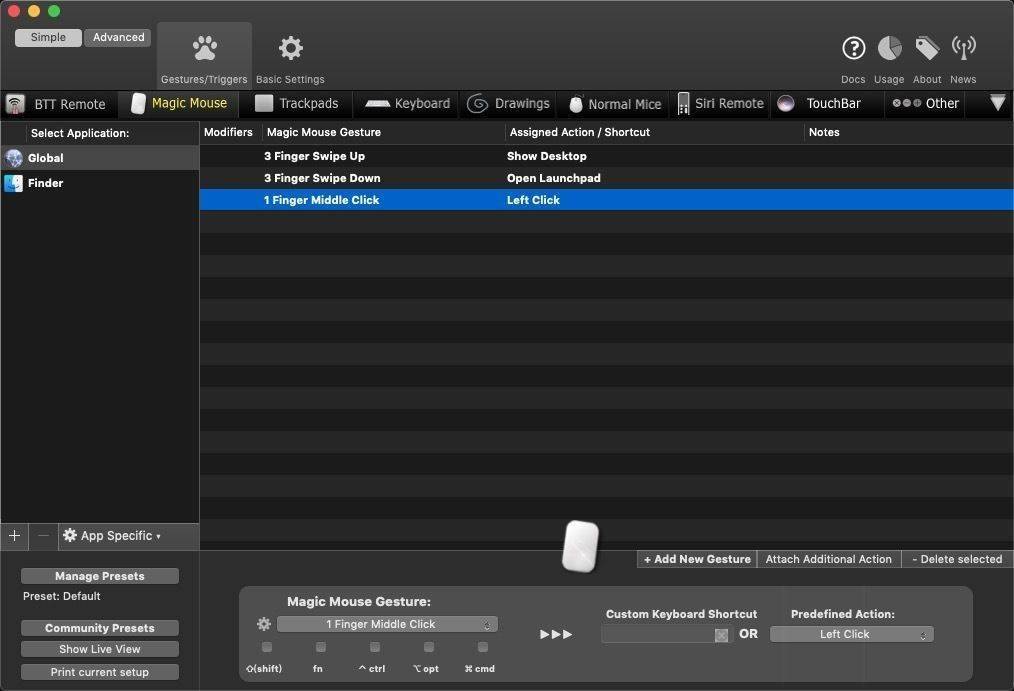The width and height of the screenshot is (1014, 691).
Task: Open the Predefined Action Left Click dropdown
Action: 851,634
